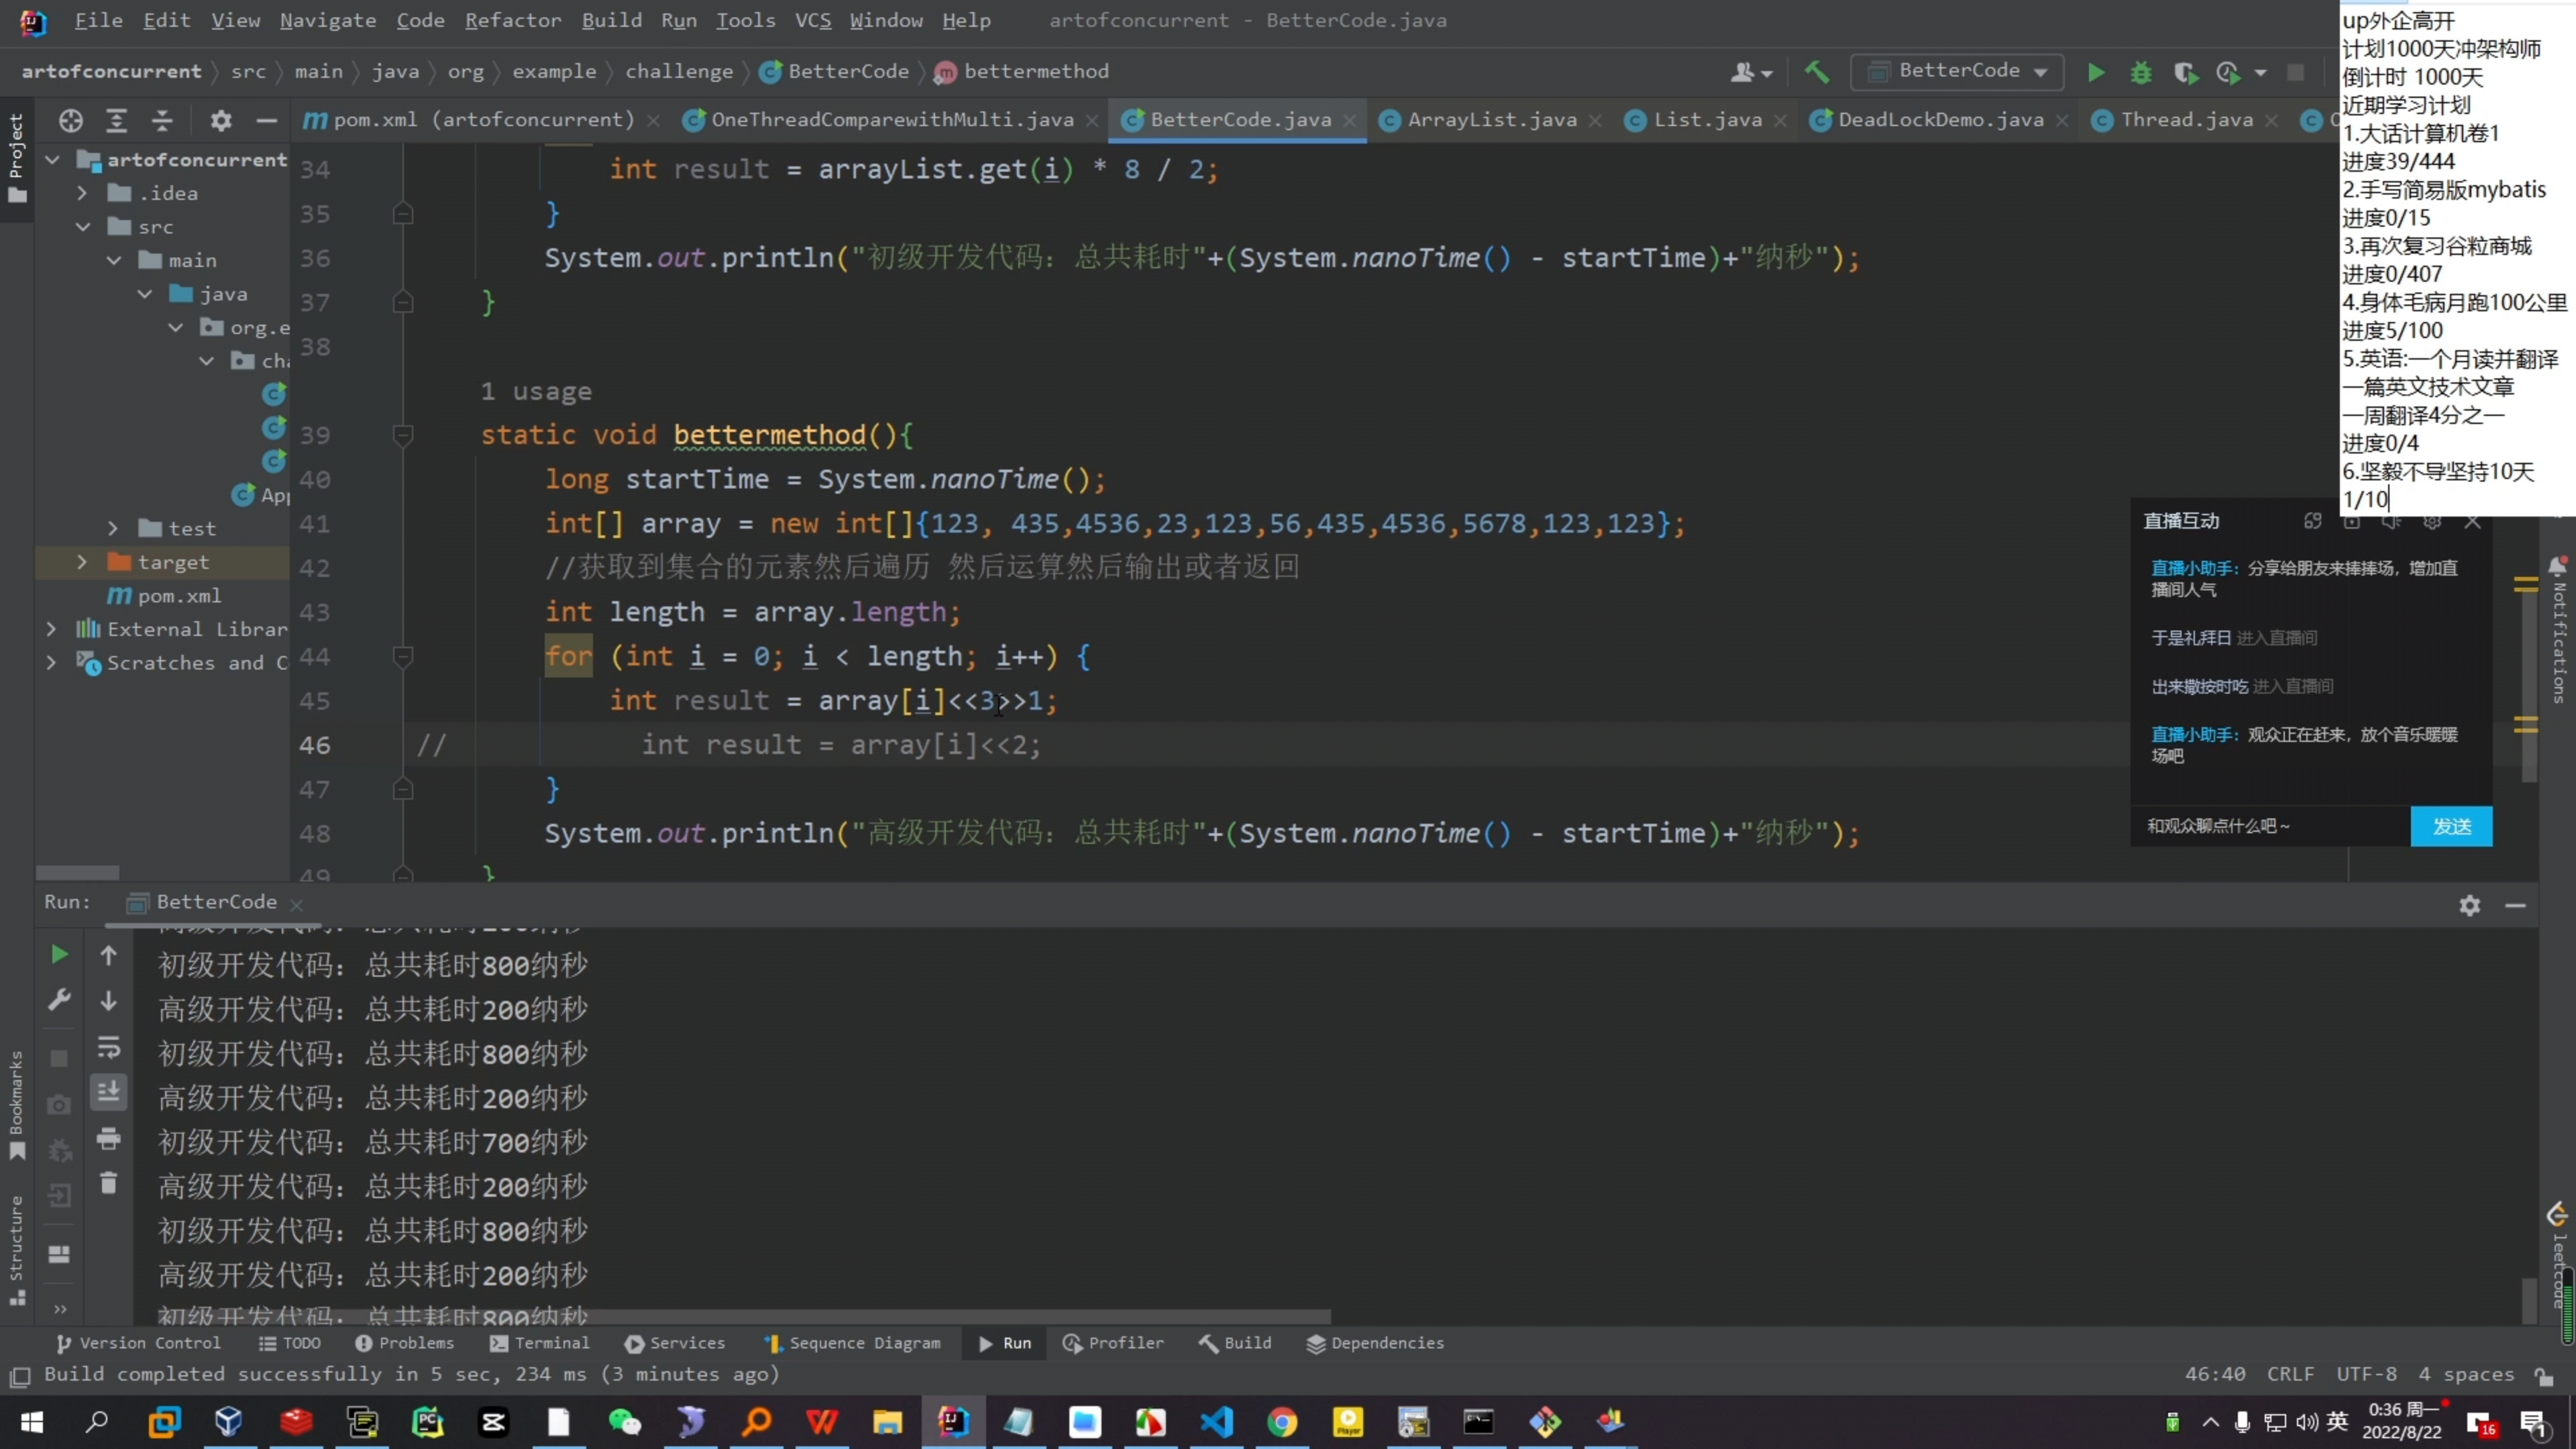Click the UTF-8 encoding in status bar
Viewport: 2576px width, 1449px height.
2366,1374
